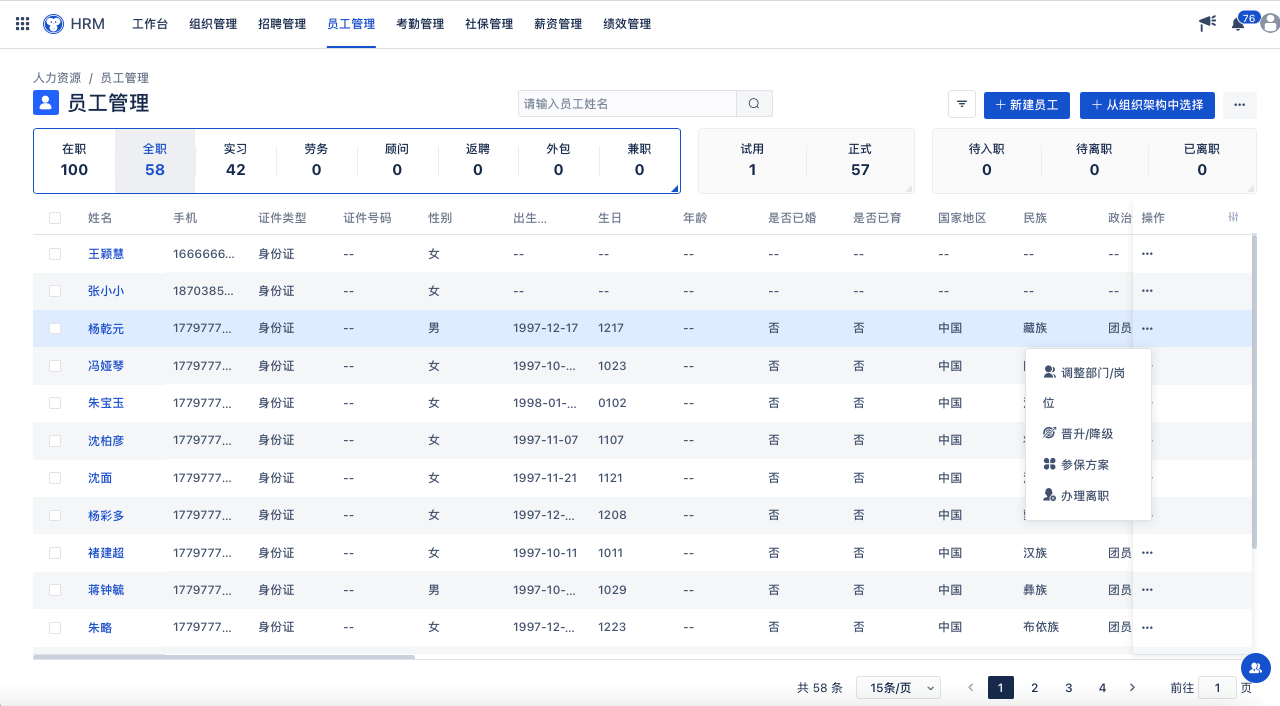This screenshot has width=1280, height=706.
Task: Tick the checkbox for 张小小
Action: 55,291
